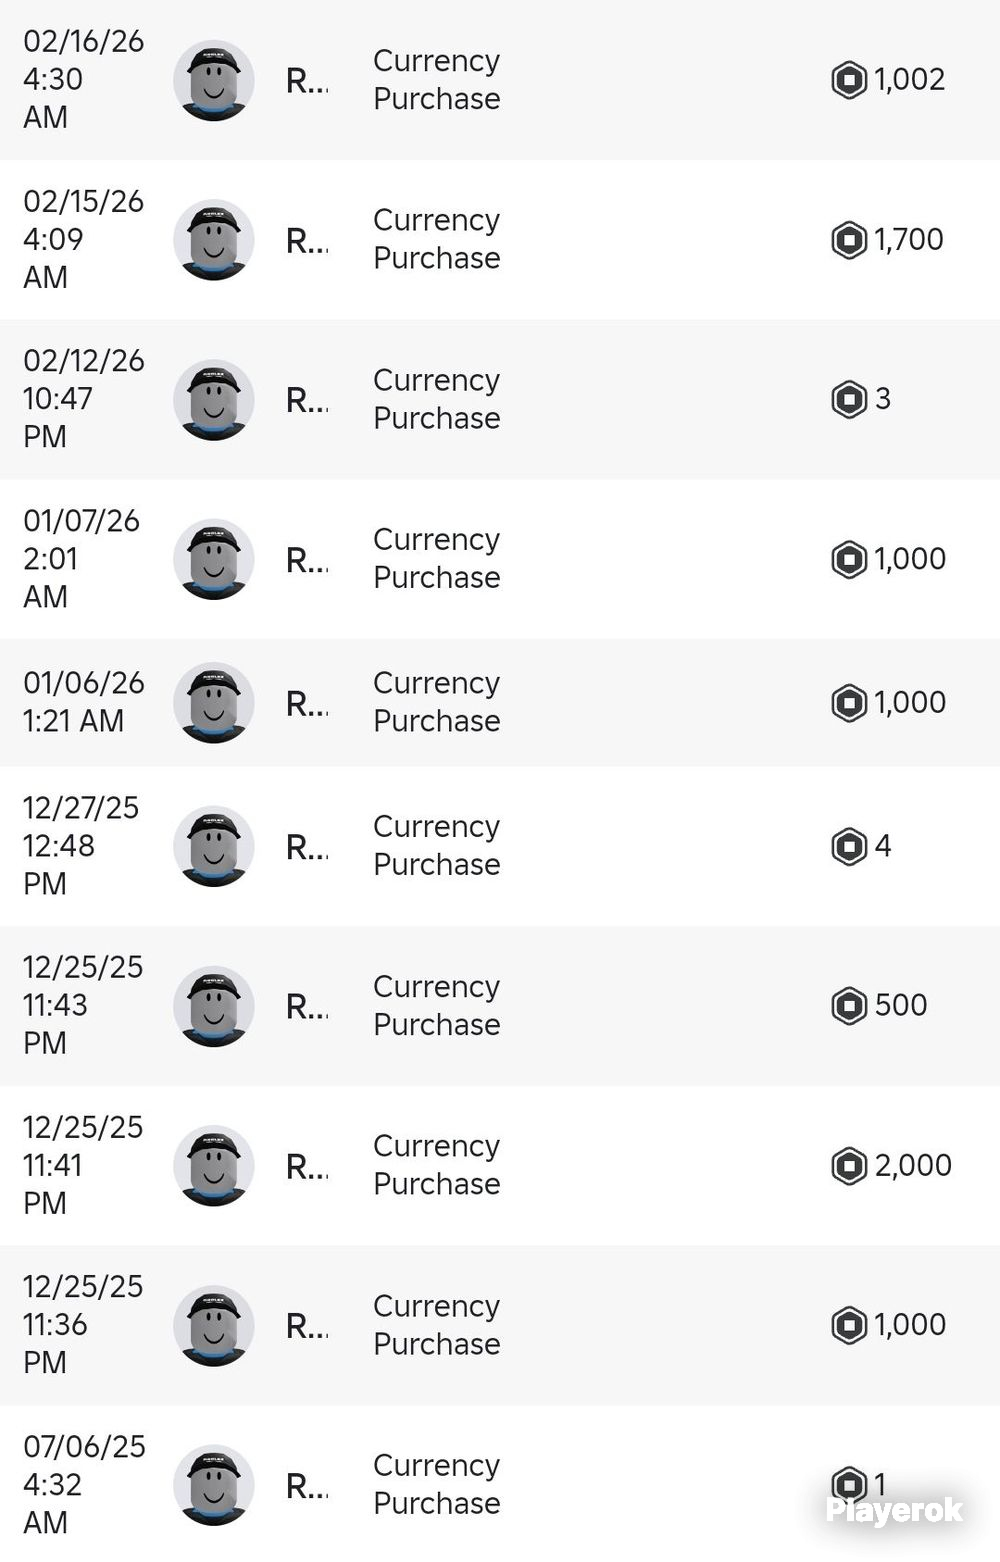The height and width of the screenshot is (1562, 1000).
Task: Click the truncated username in the 01/07/26 row
Action: (307, 560)
